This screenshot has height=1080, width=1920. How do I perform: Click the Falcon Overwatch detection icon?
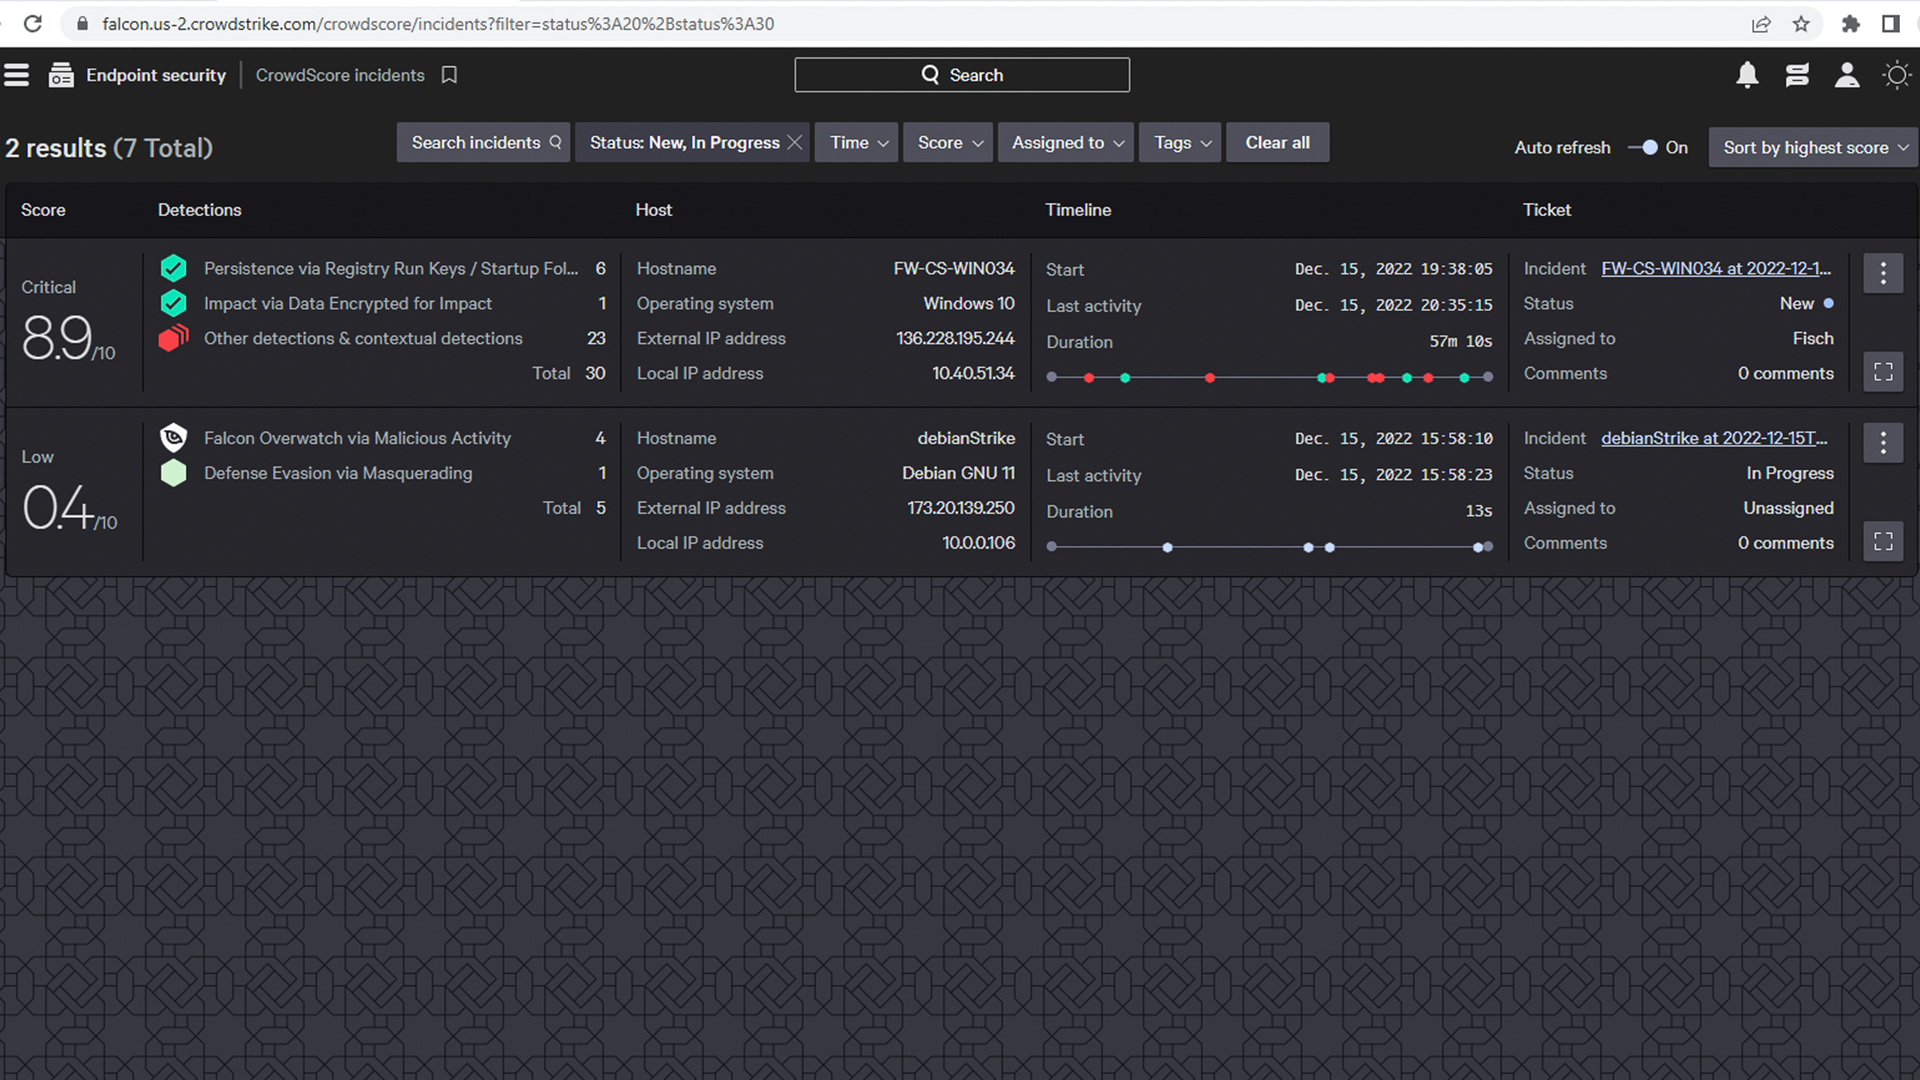coord(174,438)
